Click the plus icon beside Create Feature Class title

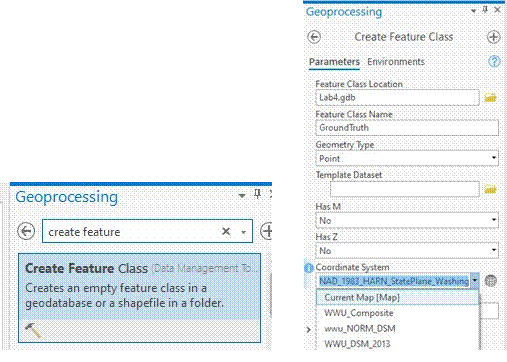tap(494, 37)
